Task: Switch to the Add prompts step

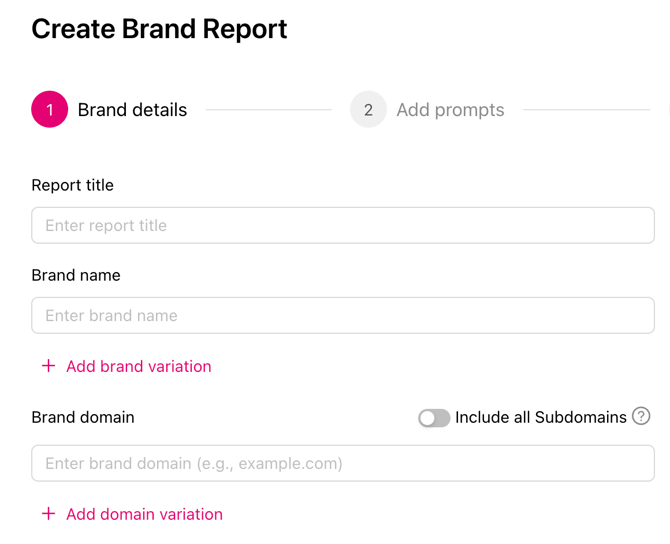Action: tap(450, 110)
